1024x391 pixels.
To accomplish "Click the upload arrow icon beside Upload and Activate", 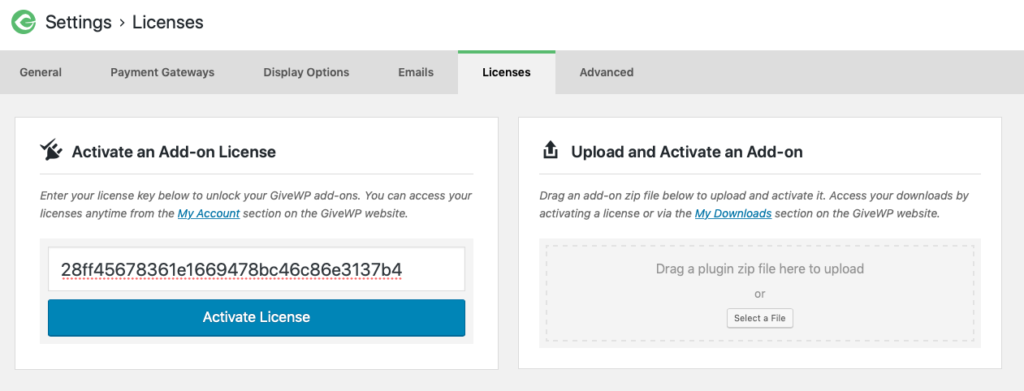I will click(551, 151).
